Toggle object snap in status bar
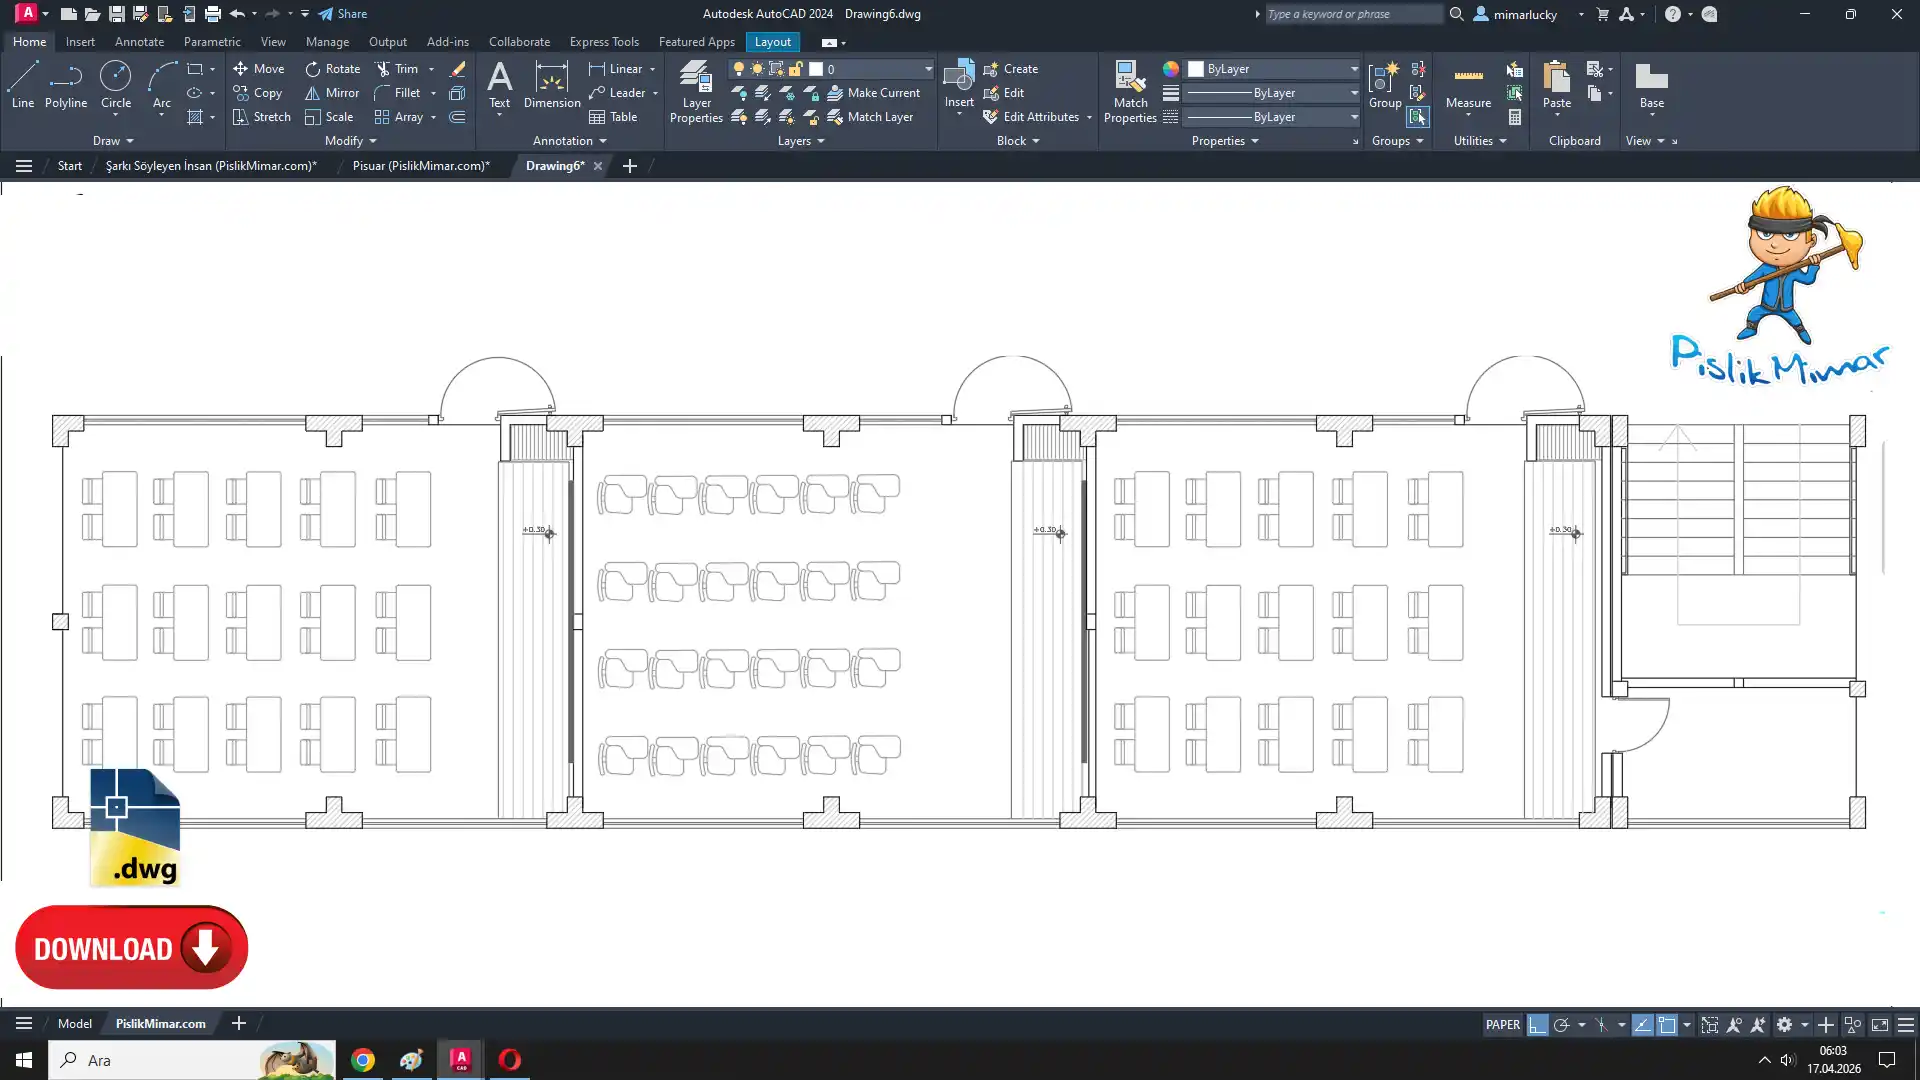This screenshot has height=1080, width=1920. point(1667,1025)
